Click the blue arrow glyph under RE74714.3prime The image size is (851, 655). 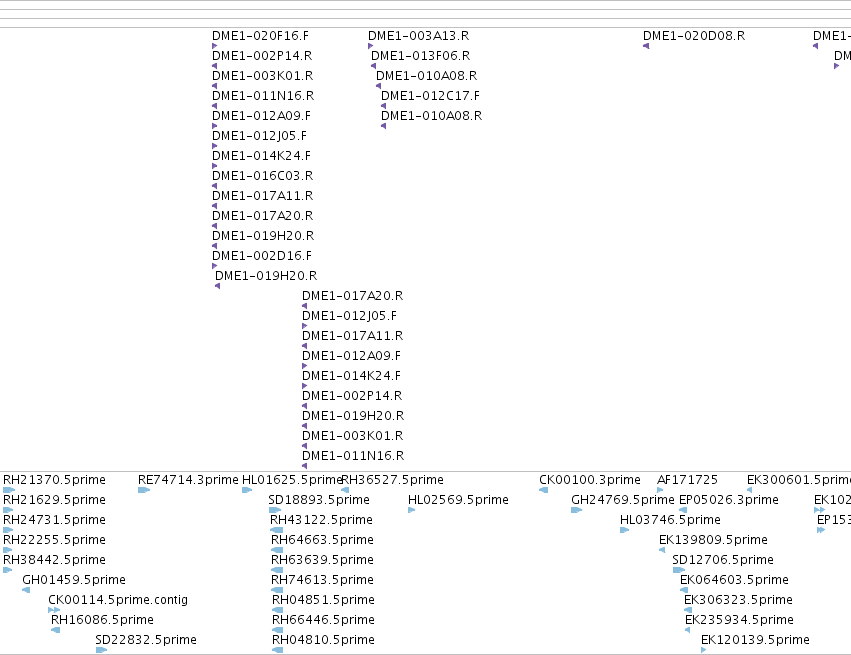pyautogui.click(x=144, y=490)
